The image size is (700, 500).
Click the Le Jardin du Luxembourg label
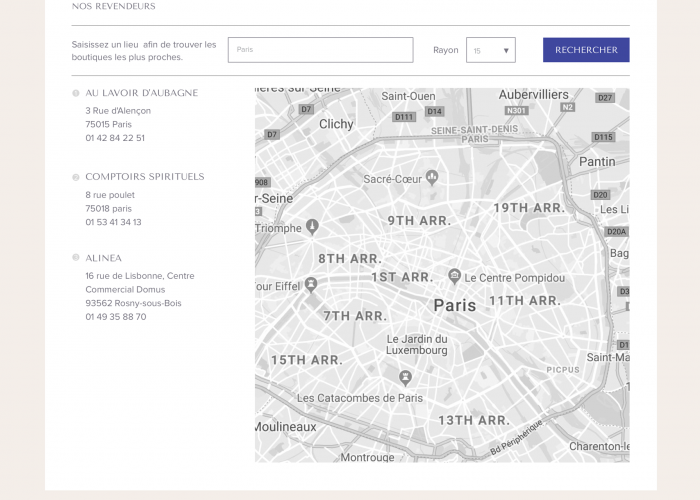pos(417,345)
